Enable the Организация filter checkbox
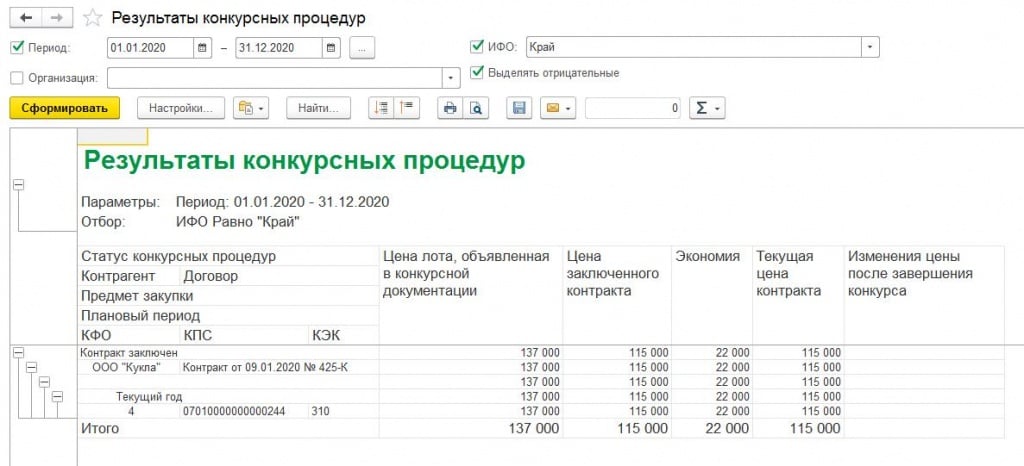 tap(16, 77)
